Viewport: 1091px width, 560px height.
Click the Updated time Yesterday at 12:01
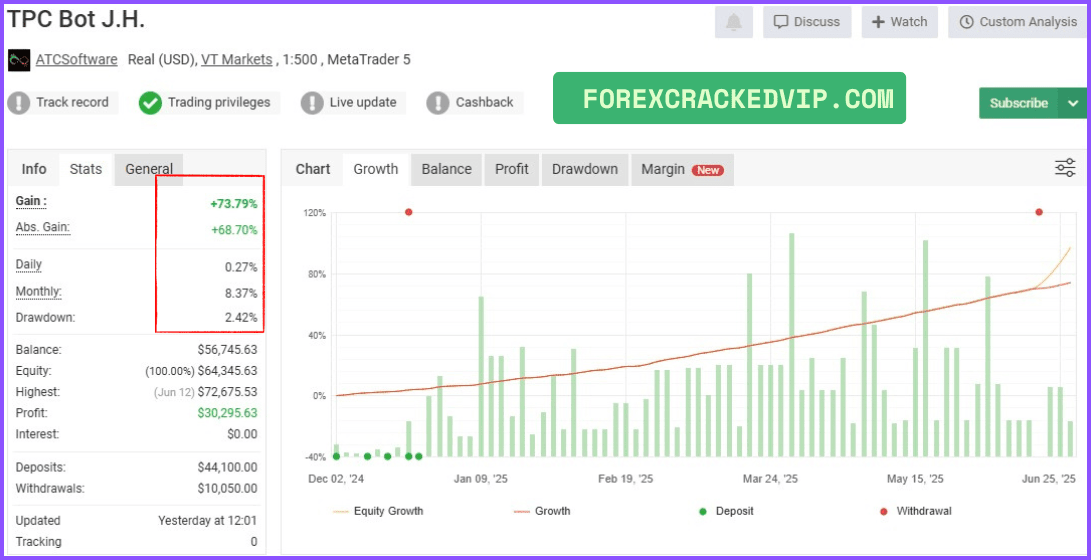click(x=207, y=520)
